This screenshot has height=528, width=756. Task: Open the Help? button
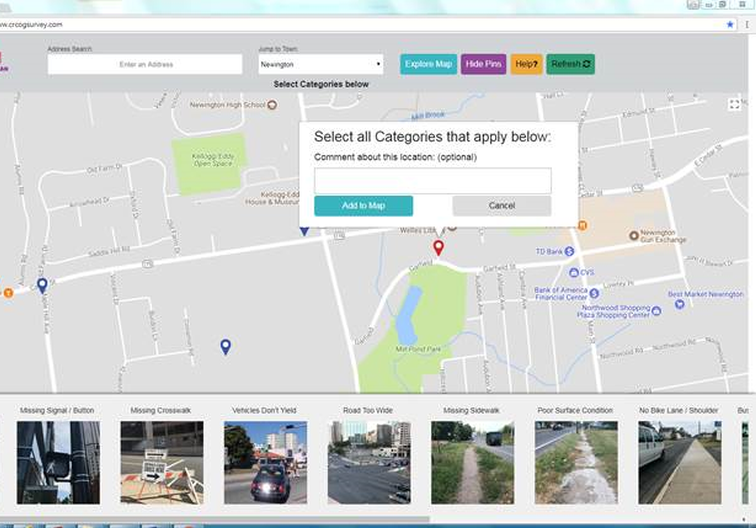pos(526,64)
